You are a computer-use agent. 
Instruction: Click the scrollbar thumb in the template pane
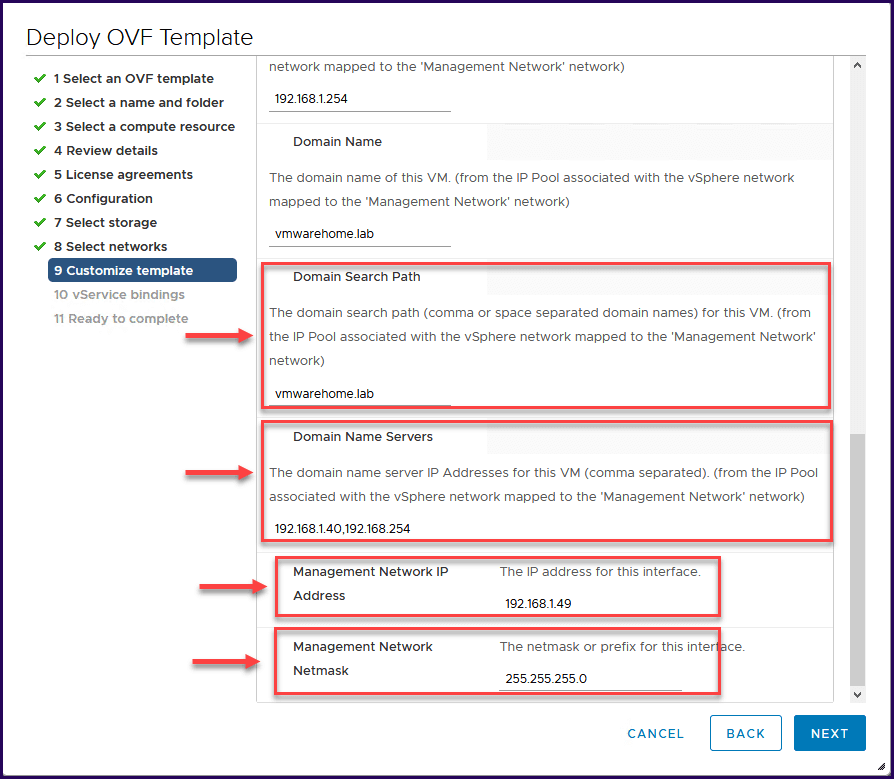(857, 559)
